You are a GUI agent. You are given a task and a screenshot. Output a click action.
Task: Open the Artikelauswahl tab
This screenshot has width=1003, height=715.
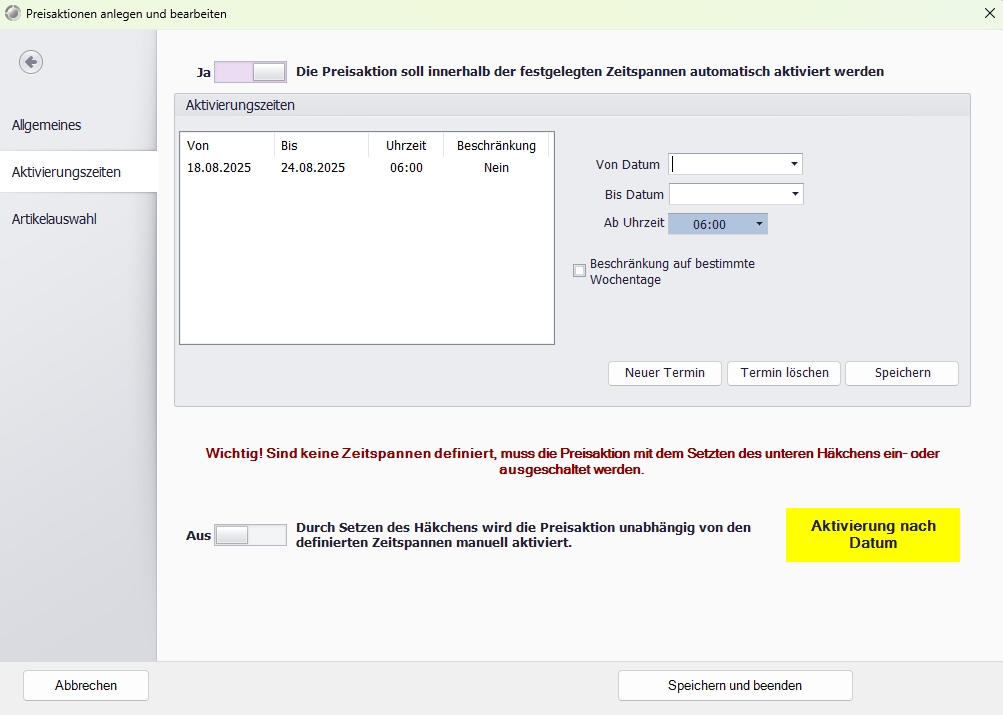(54, 219)
